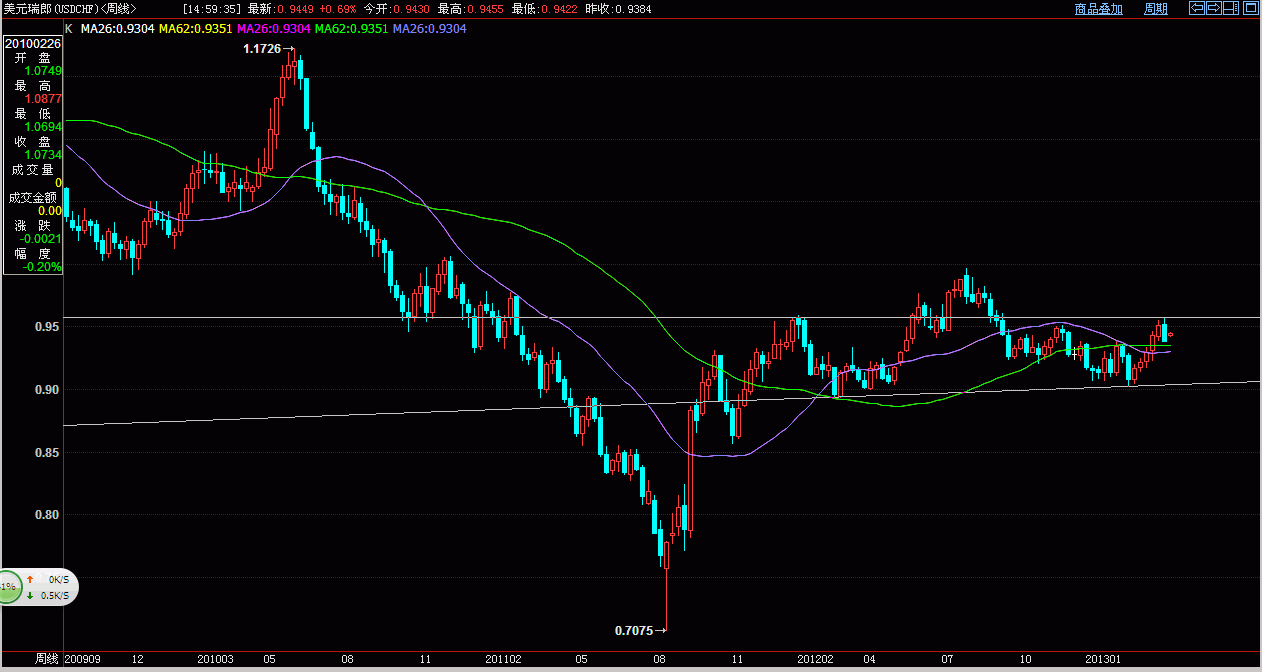Viewport: 1262px width, 672px height.
Task: Click the 0.85 price axis label
Action: 46,452
